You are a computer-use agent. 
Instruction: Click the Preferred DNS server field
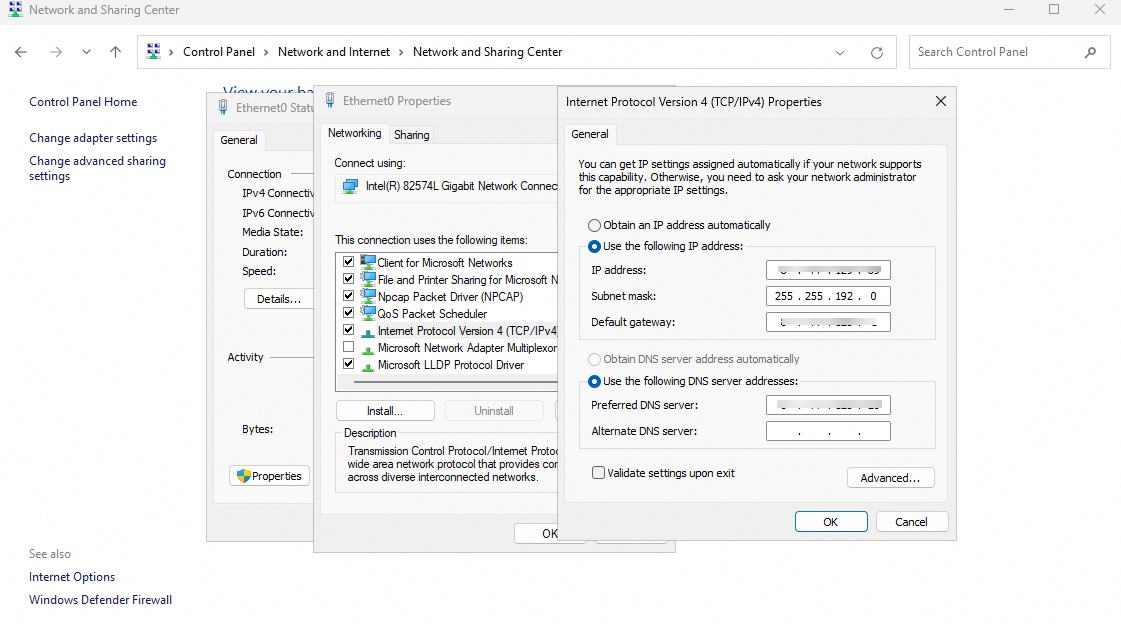[x=828, y=405]
